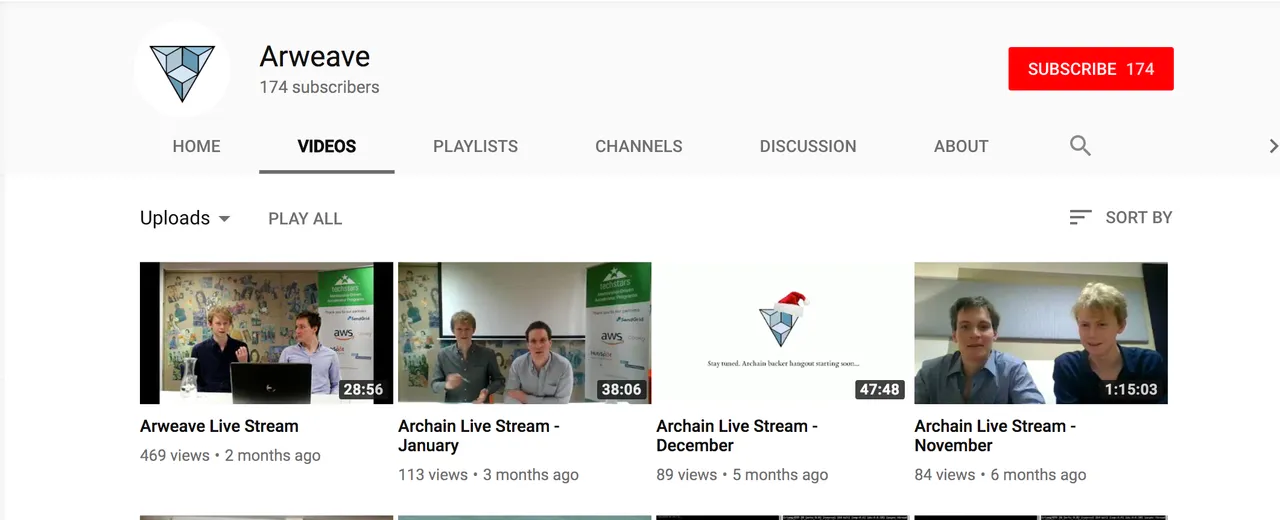Image resolution: width=1280 pixels, height=520 pixels.
Task: Click the Arweave Live Stream thumbnail
Action: click(266, 333)
